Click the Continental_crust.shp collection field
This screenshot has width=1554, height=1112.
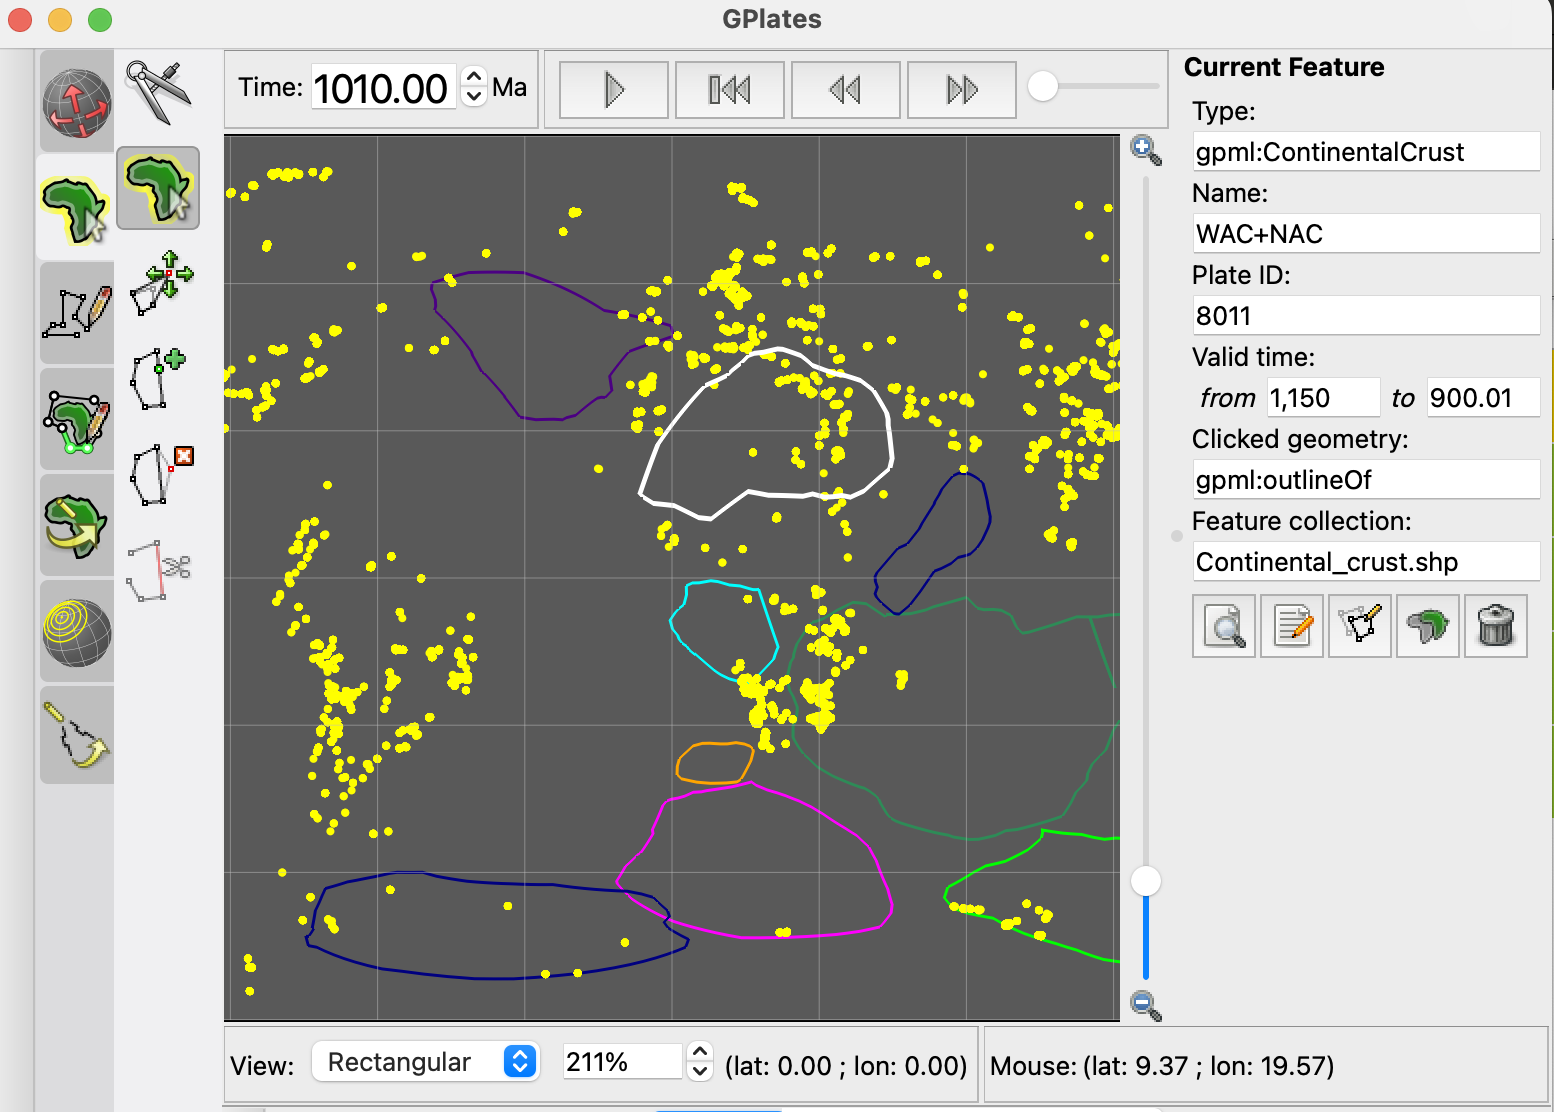click(x=1366, y=562)
